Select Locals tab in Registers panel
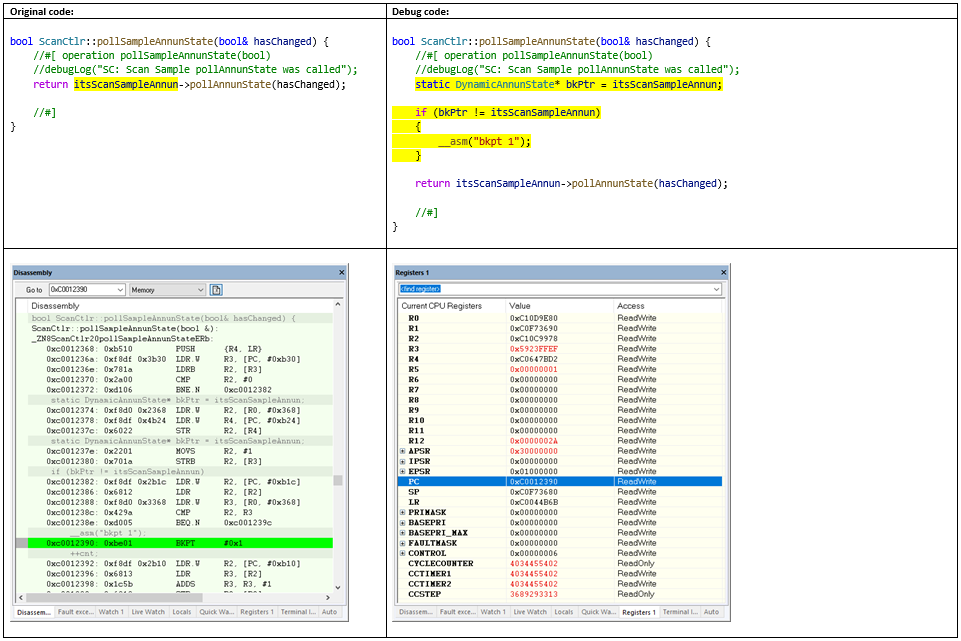 tap(563, 612)
